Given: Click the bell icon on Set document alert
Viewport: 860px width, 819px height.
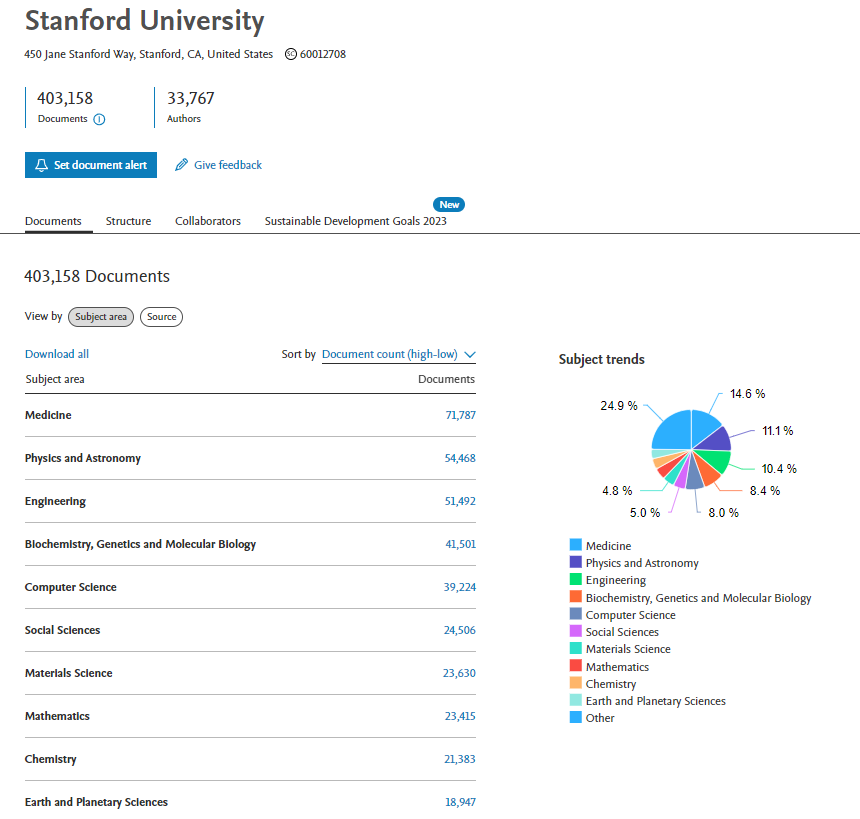Looking at the screenshot, I should (x=42, y=165).
